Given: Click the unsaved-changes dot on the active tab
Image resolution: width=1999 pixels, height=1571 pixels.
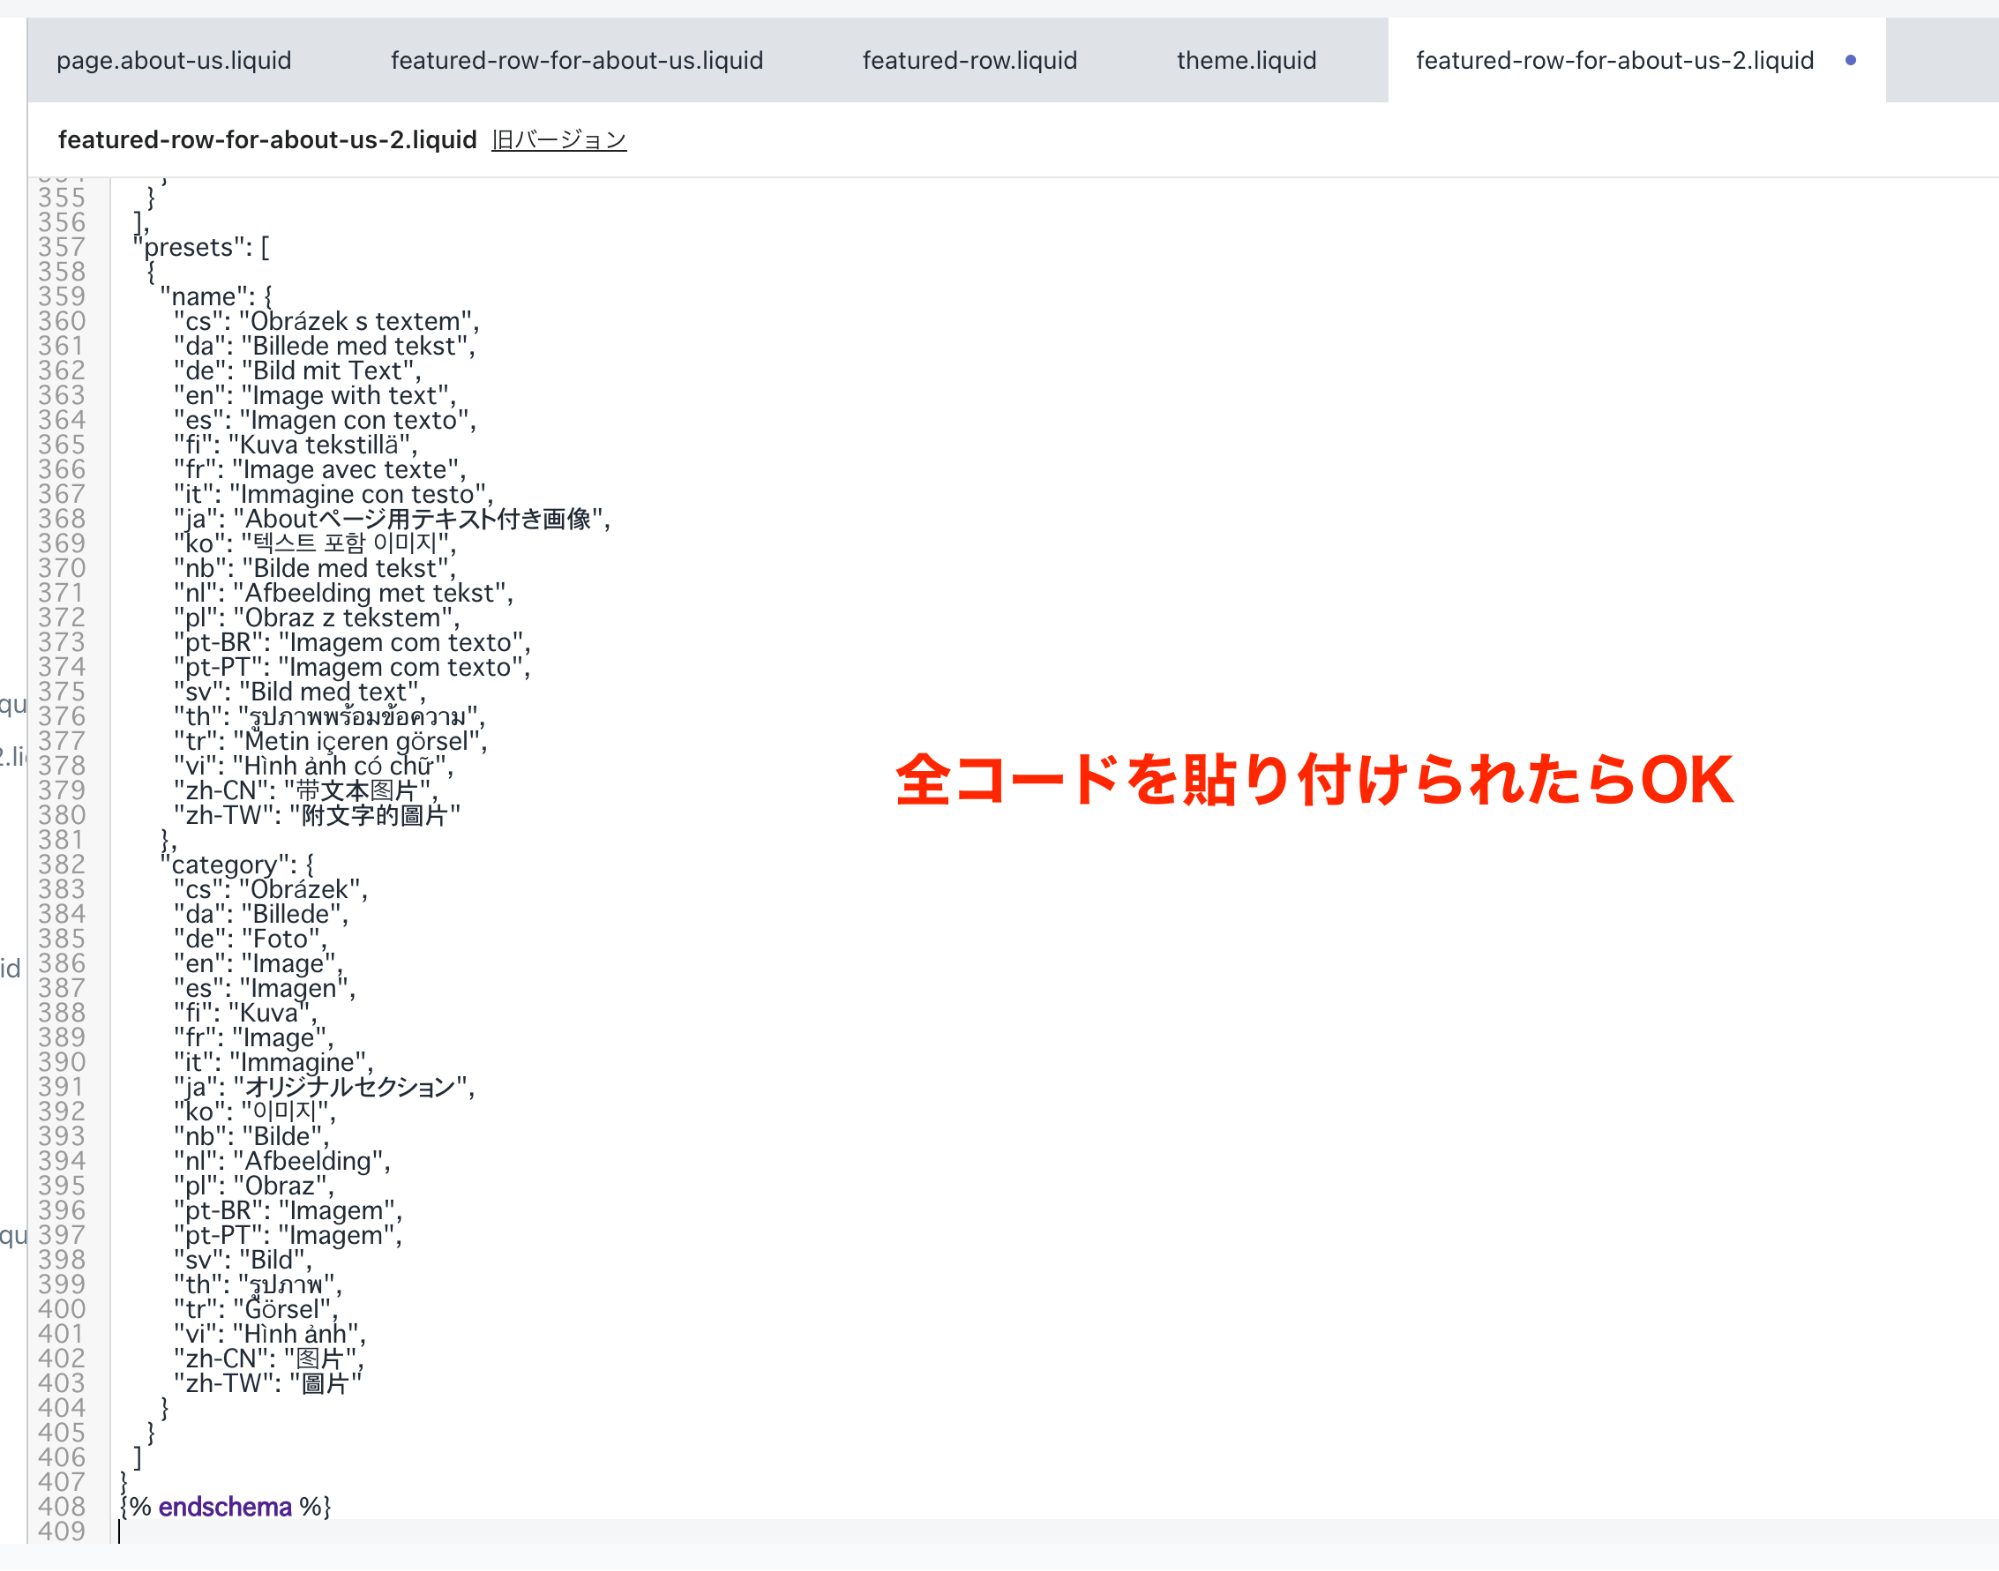Looking at the screenshot, I should (1850, 61).
